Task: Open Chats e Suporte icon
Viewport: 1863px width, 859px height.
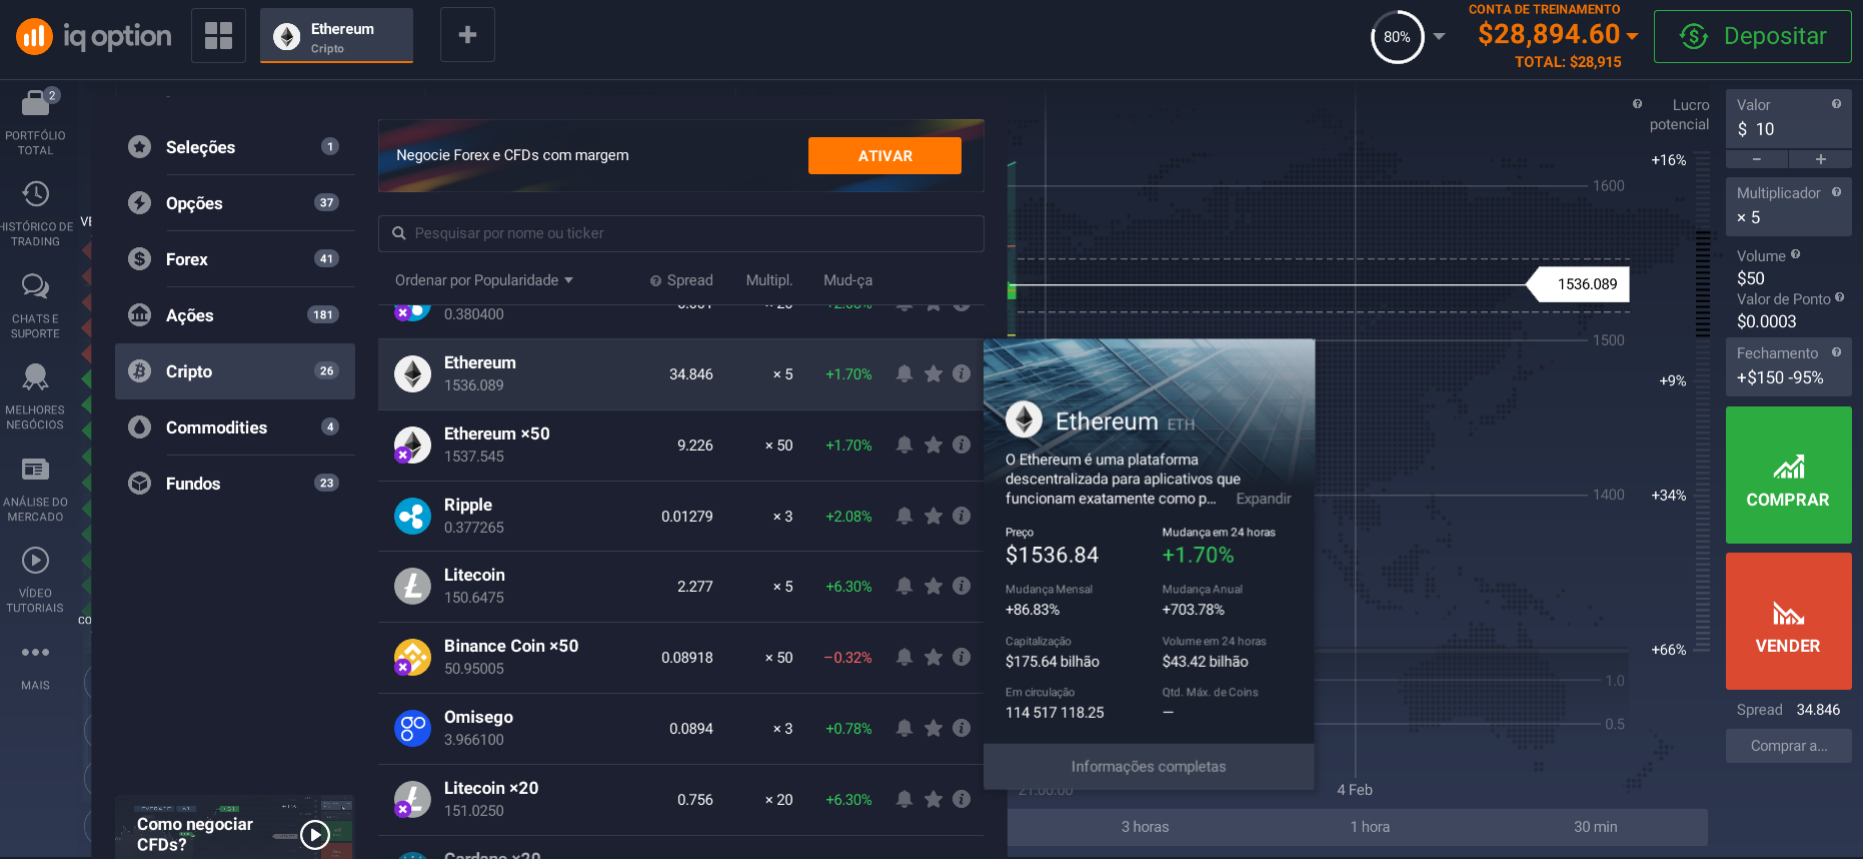Action: click(x=35, y=286)
